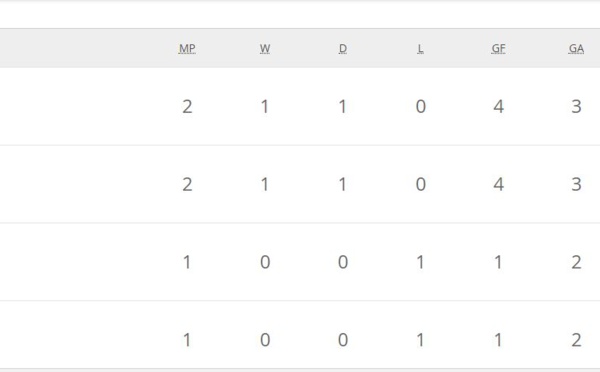
Task: Select the L column header
Action: (421, 49)
